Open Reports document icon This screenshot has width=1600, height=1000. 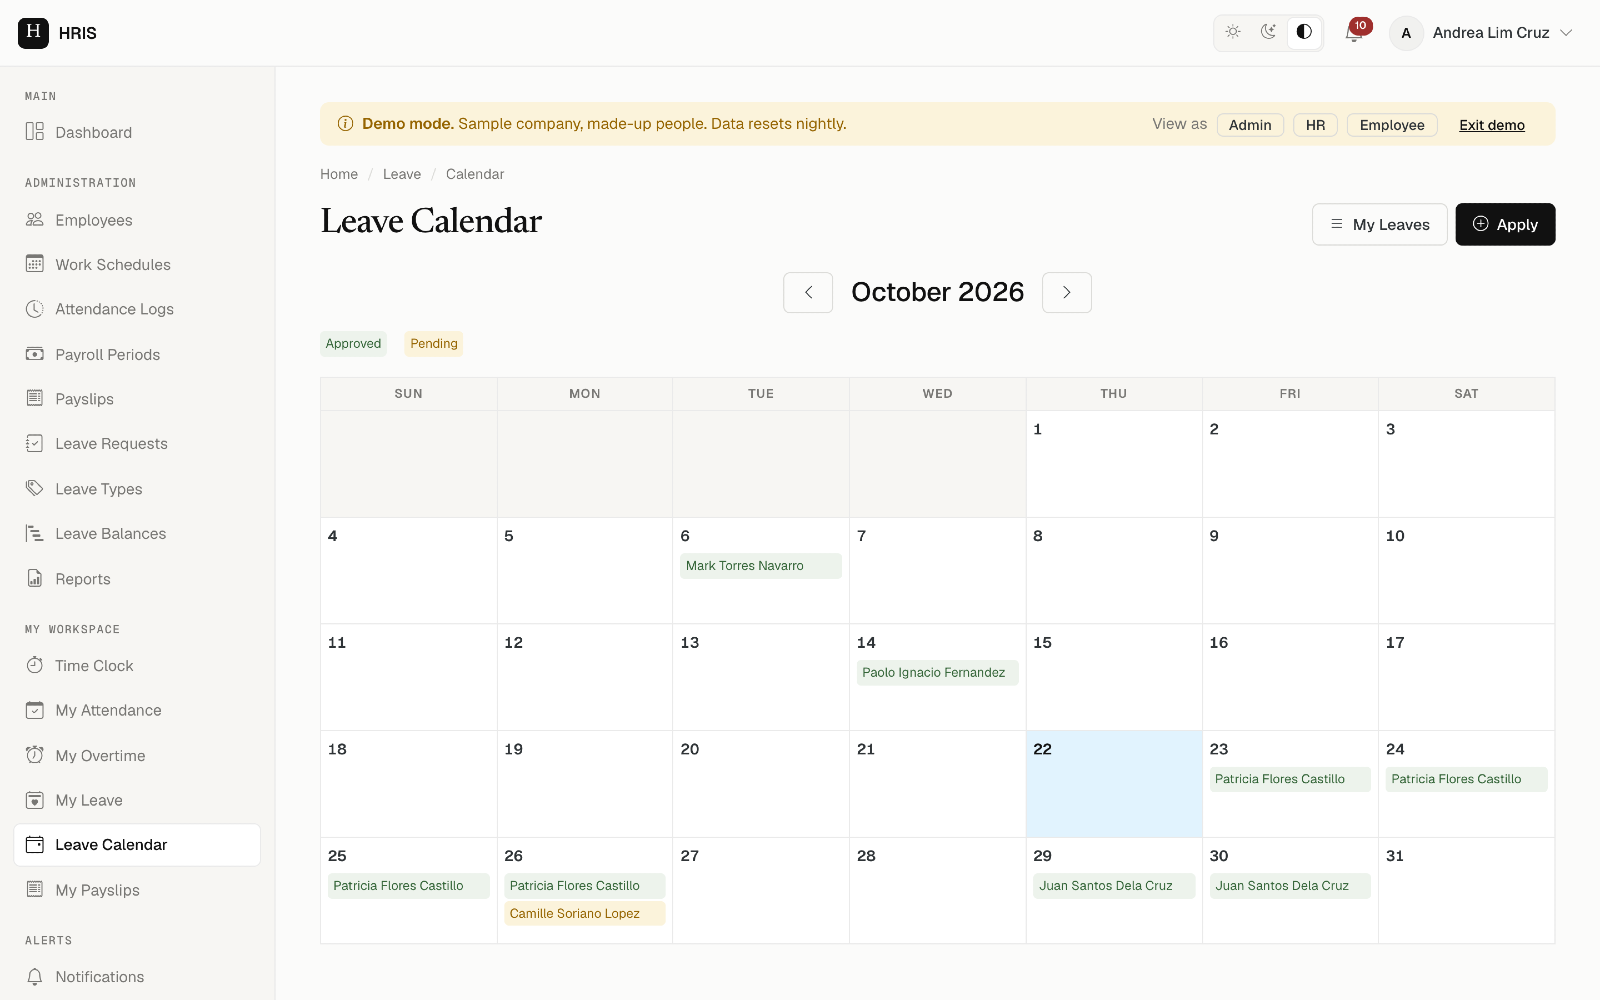tap(35, 578)
